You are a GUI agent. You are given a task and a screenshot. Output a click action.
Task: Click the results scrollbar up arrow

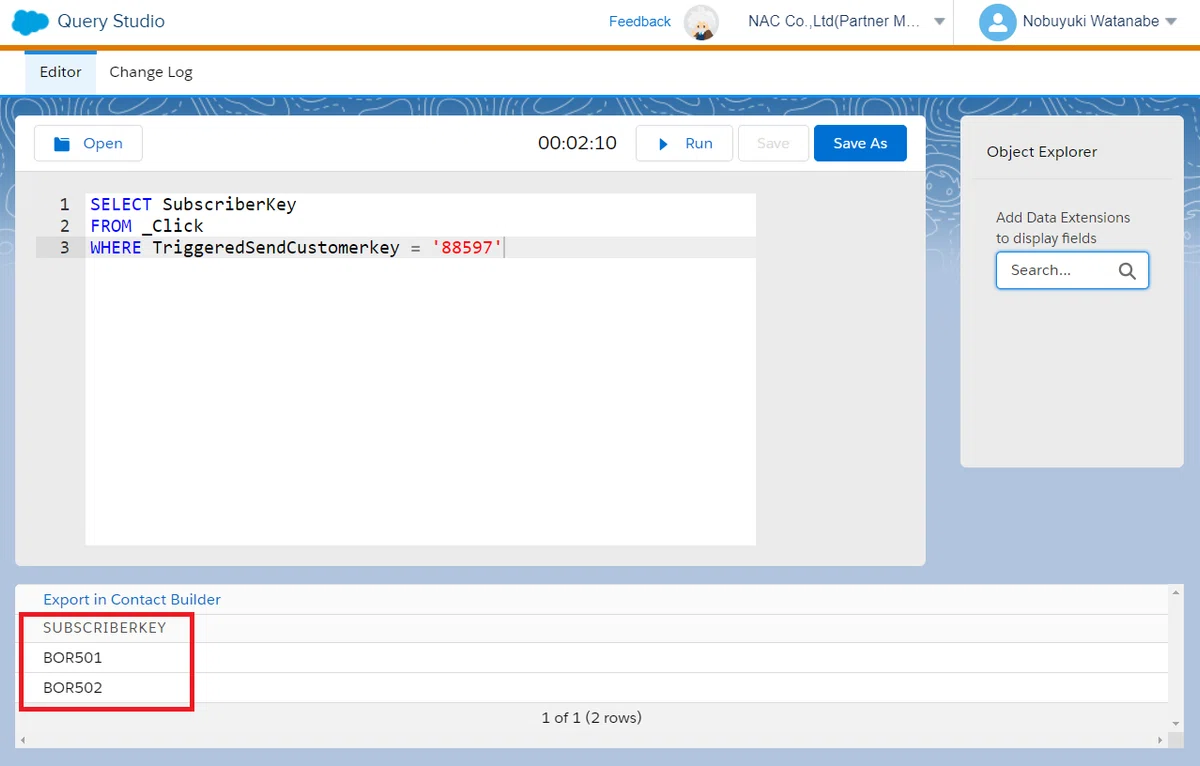tap(1176, 593)
